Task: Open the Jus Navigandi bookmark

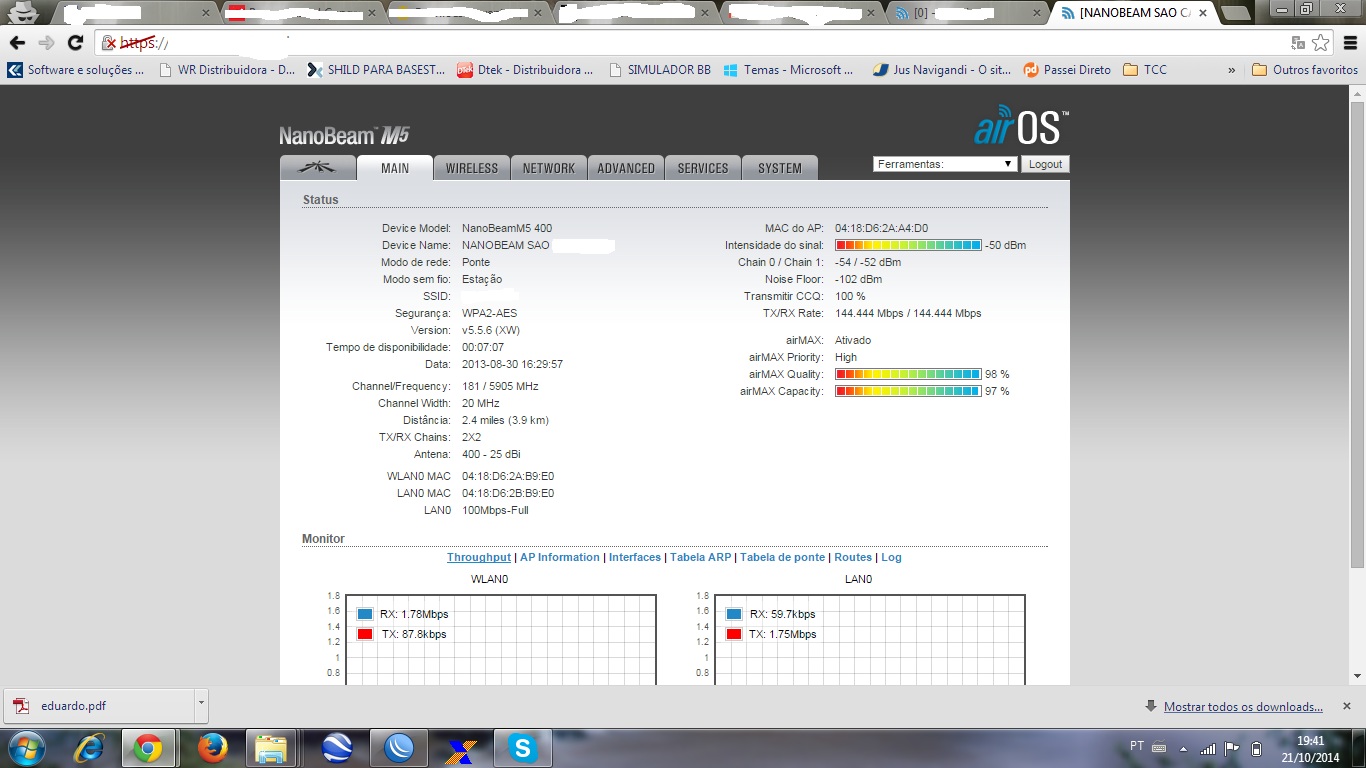Action: (x=942, y=70)
